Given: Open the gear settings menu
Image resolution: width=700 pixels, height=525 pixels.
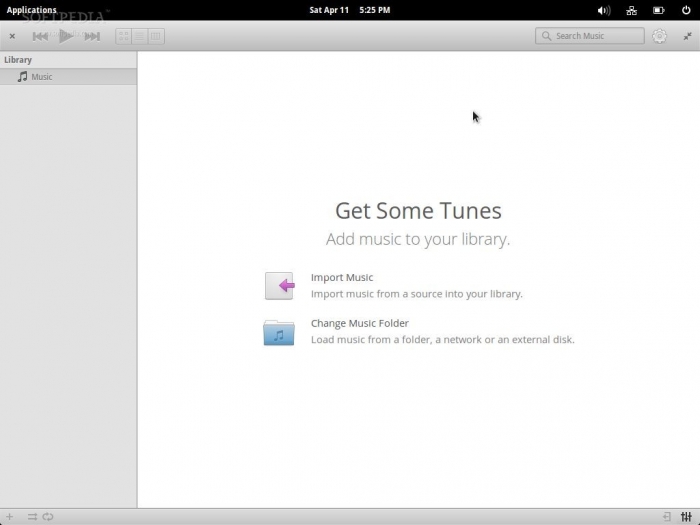Looking at the screenshot, I should pos(659,36).
